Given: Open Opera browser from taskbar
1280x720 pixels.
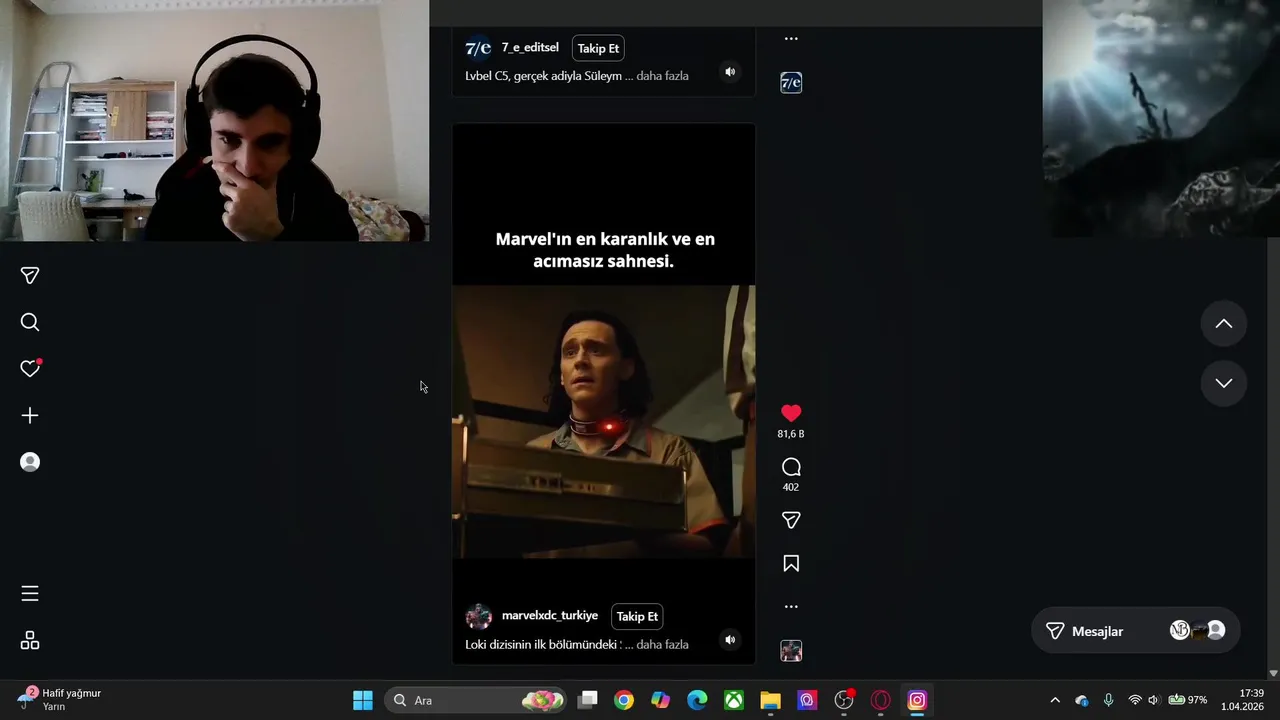Looking at the screenshot, I should click(881, 700).
